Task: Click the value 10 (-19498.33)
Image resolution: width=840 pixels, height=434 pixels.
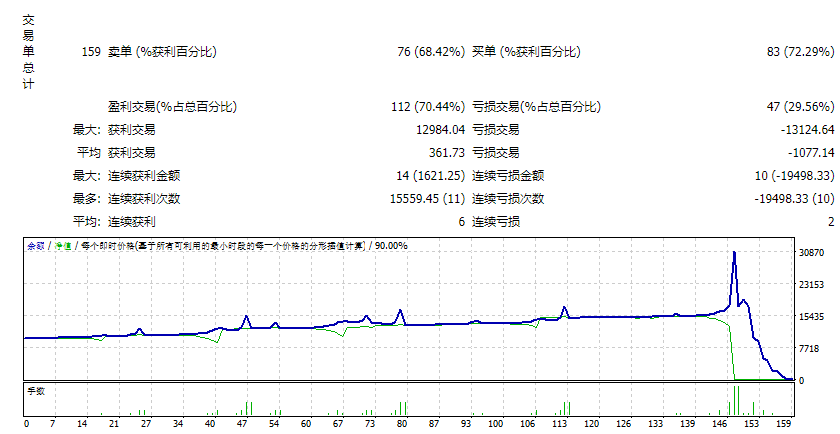Action: coord(794,176)
